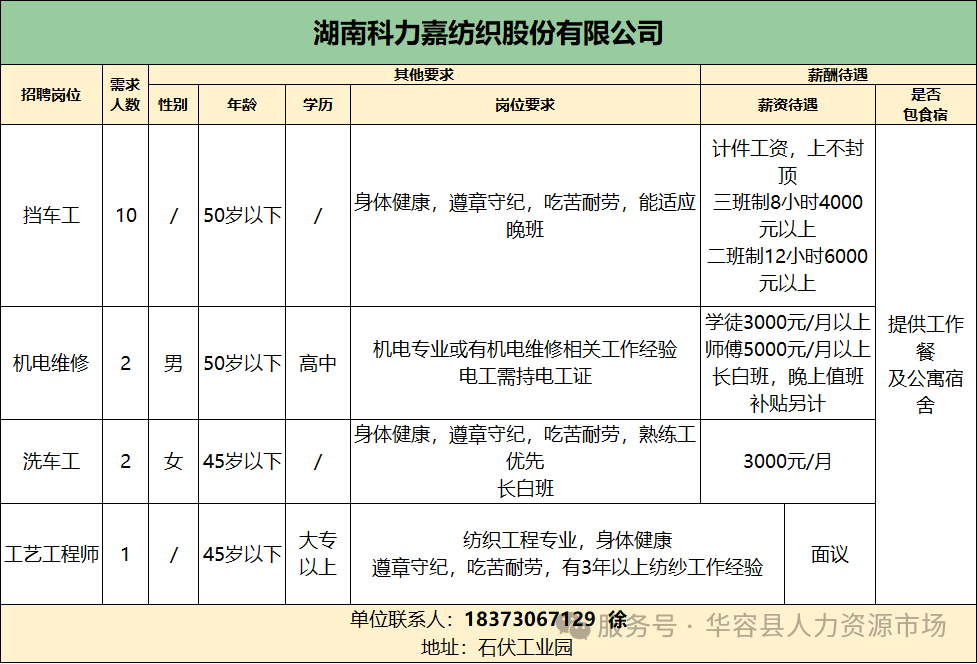This screenshot has width=977, height=664.
Task: Click the contact phone number 18373067129
Action: [530, 619]
